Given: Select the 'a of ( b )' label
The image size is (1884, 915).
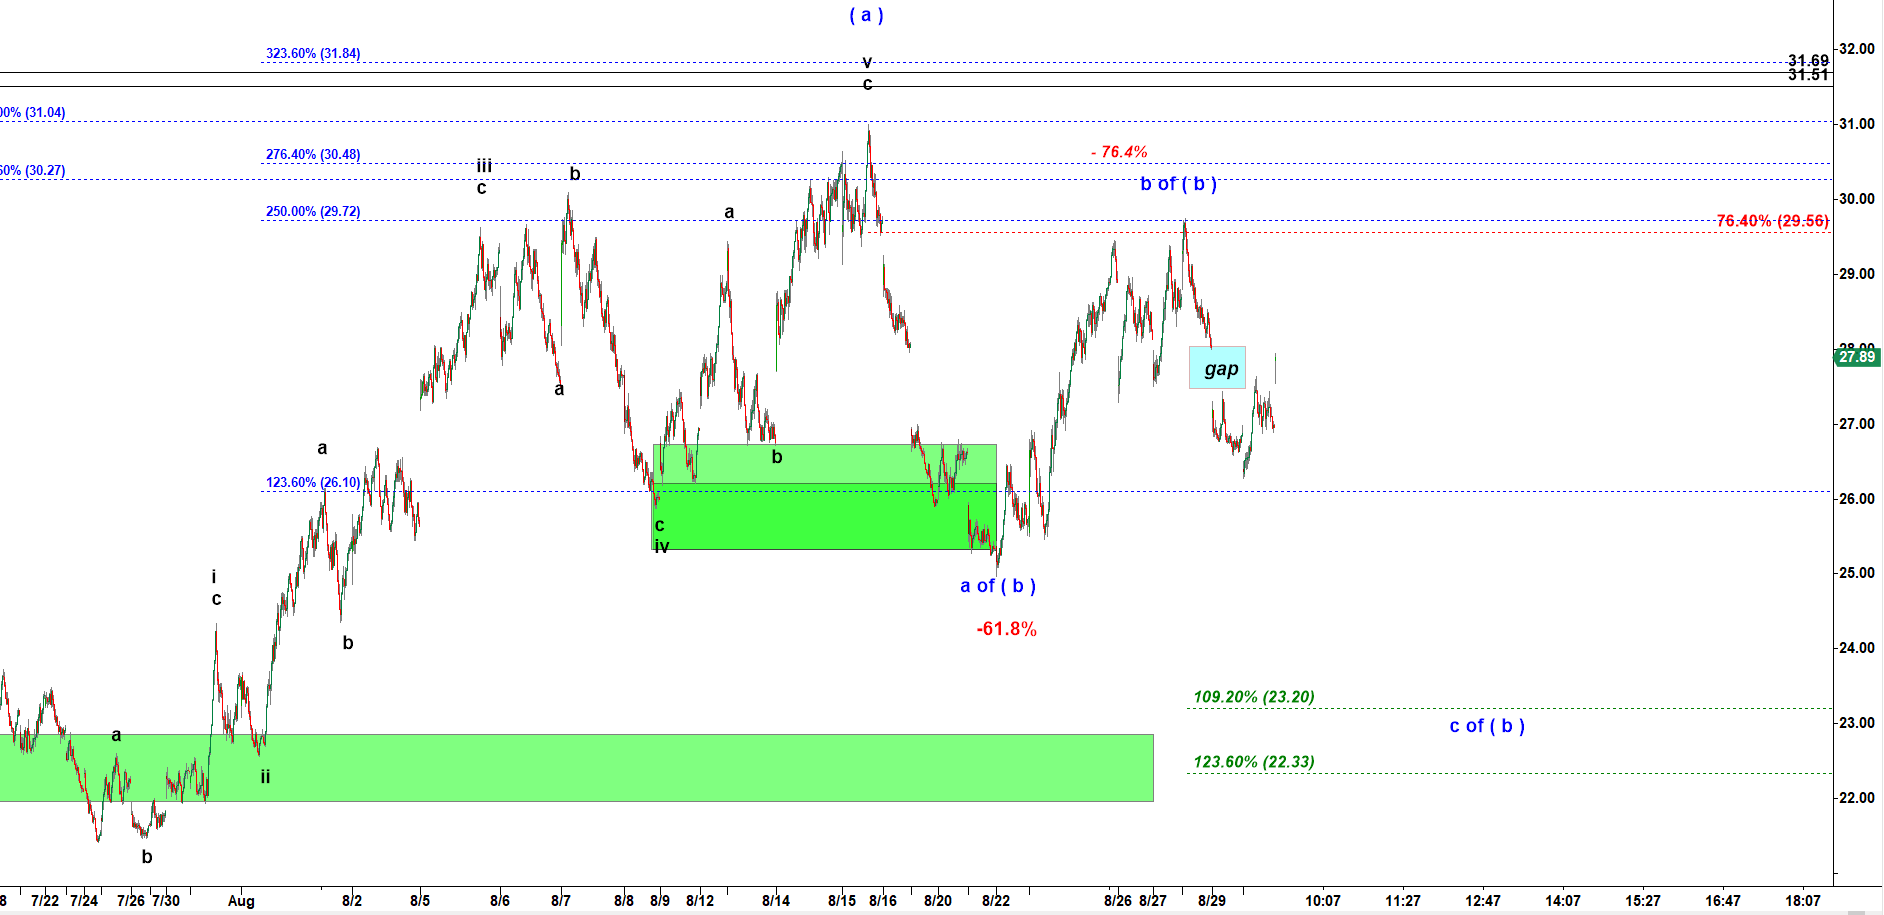Looking at the screenshot, I should pyautogui.click(x=997, y=586).
